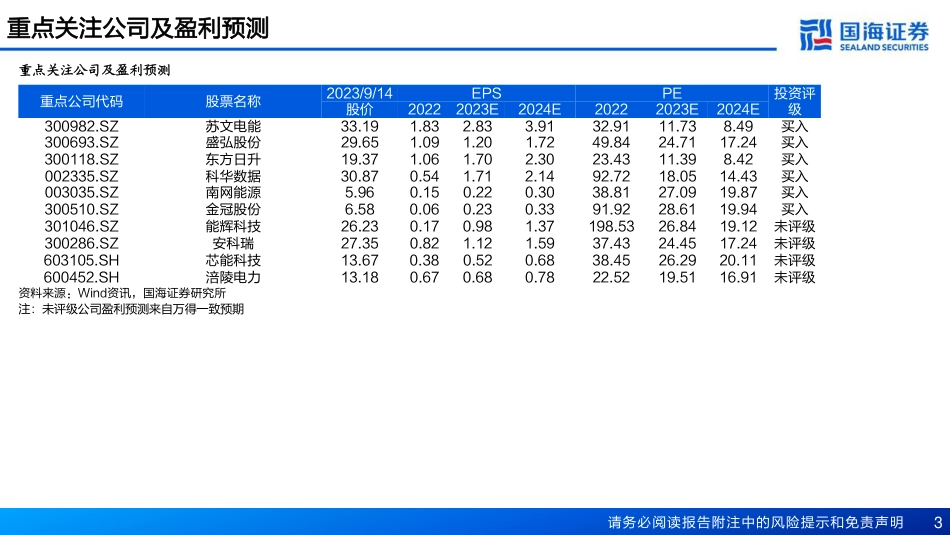Screen dimensions: 950x535
Task: Select stock code 603105.SH
Action: tap(81, 261)
